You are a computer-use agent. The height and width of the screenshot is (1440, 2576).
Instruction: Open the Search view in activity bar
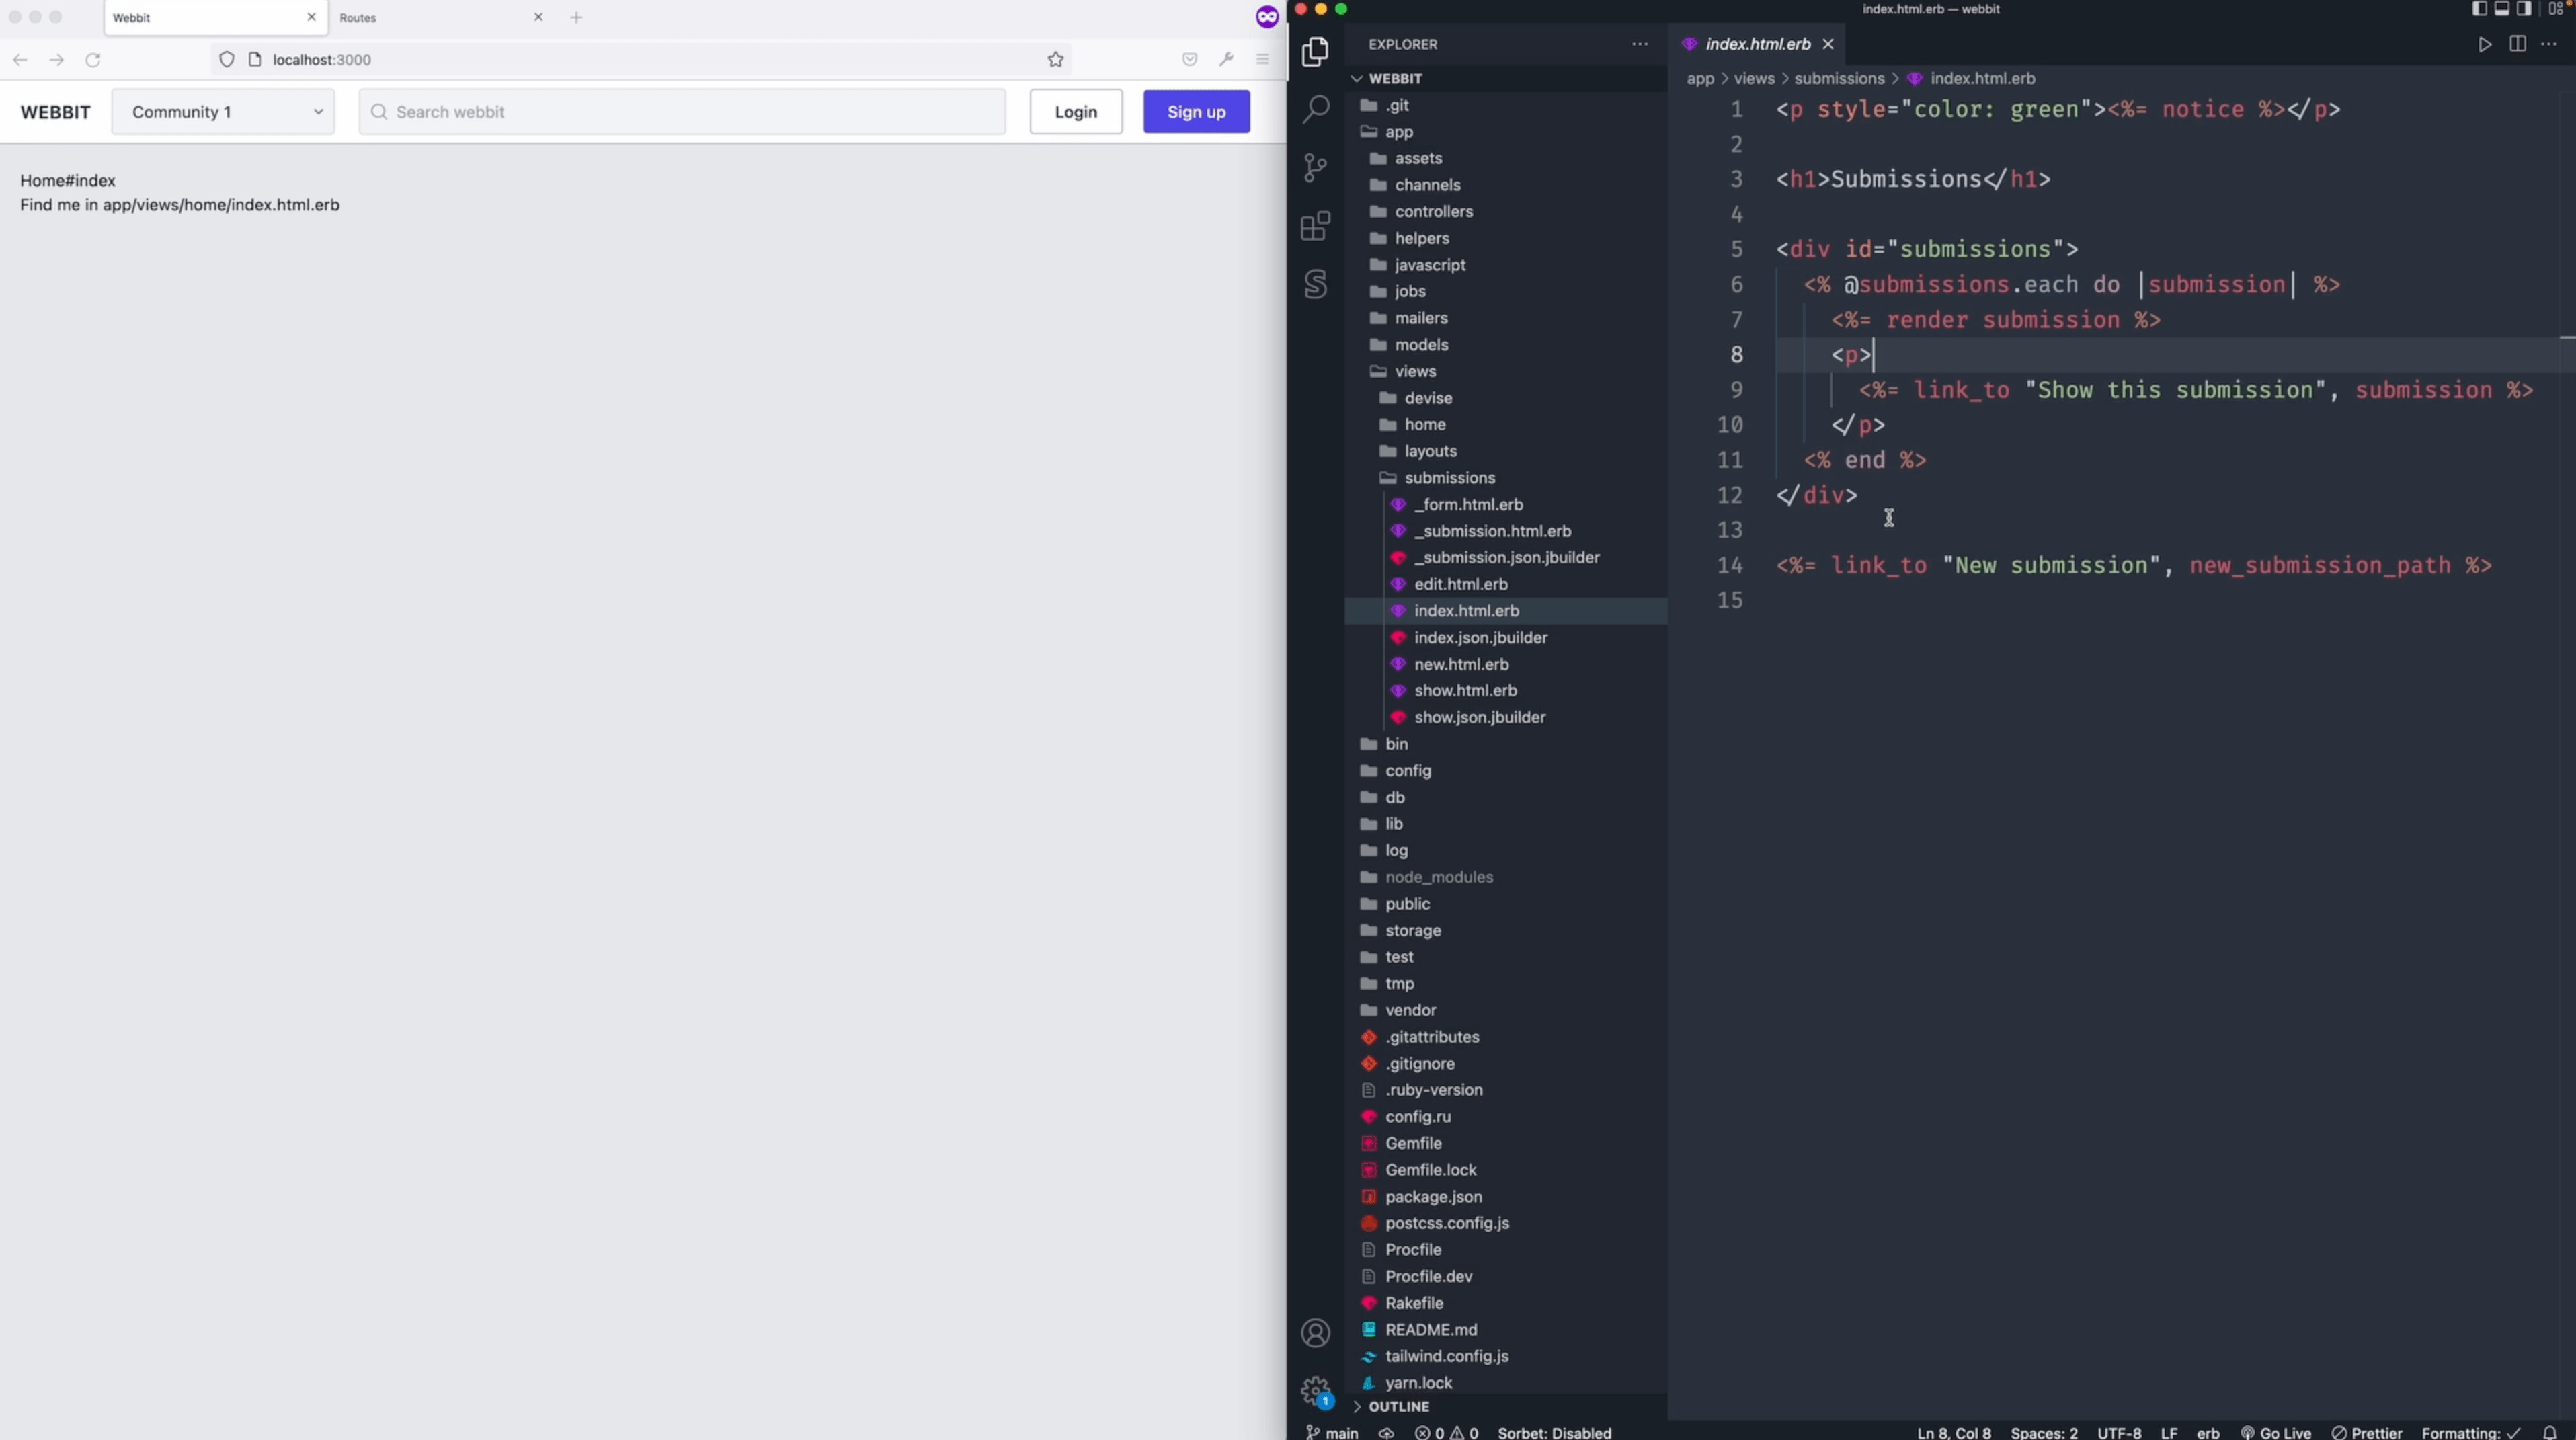pos(1315,109)
